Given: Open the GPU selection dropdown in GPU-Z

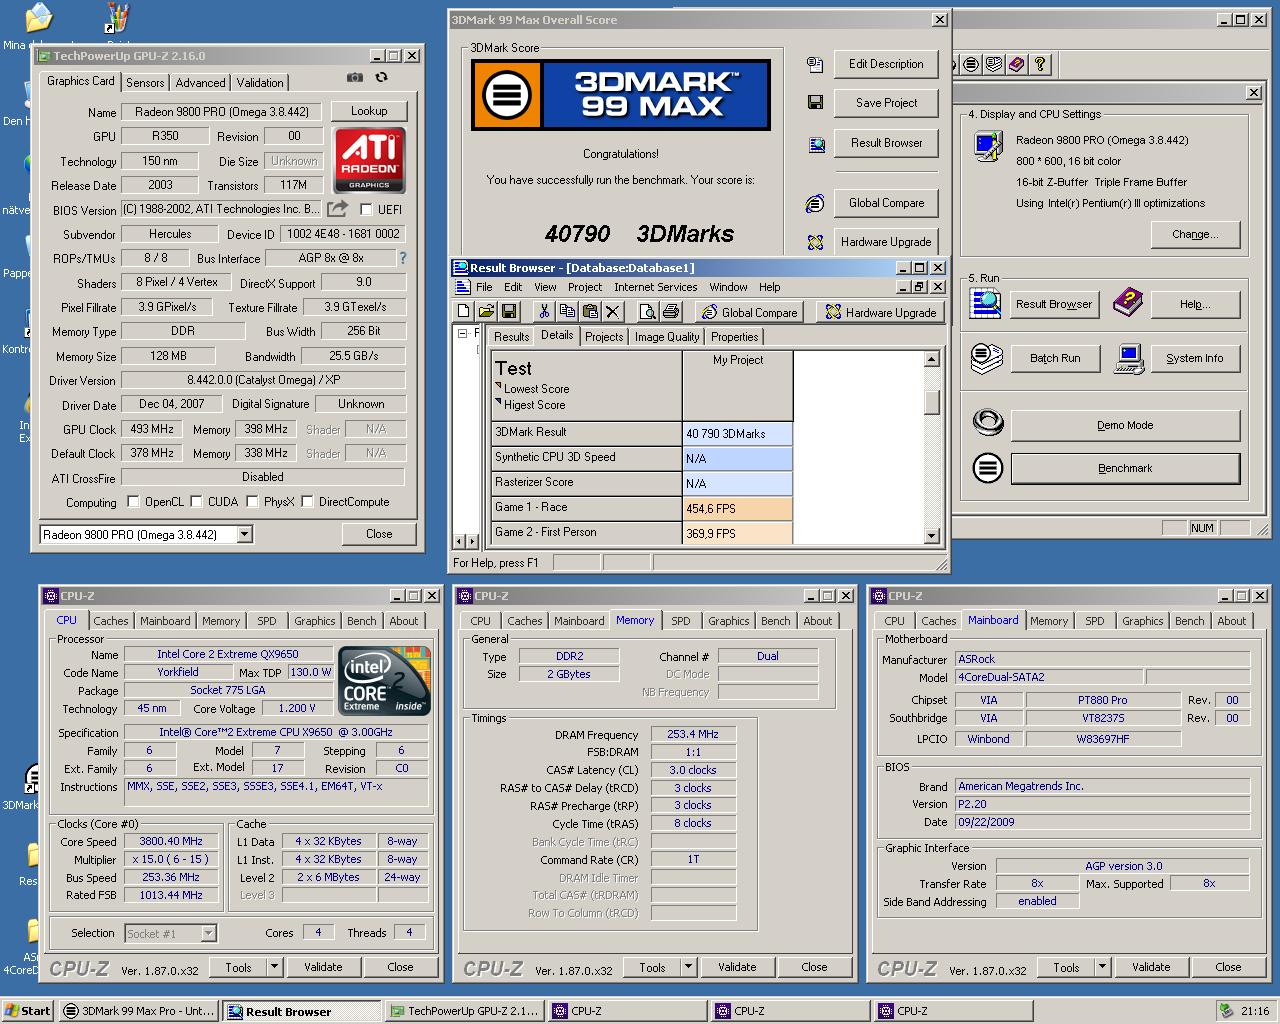Looking at the screenshot, I should tap(245, 535).
